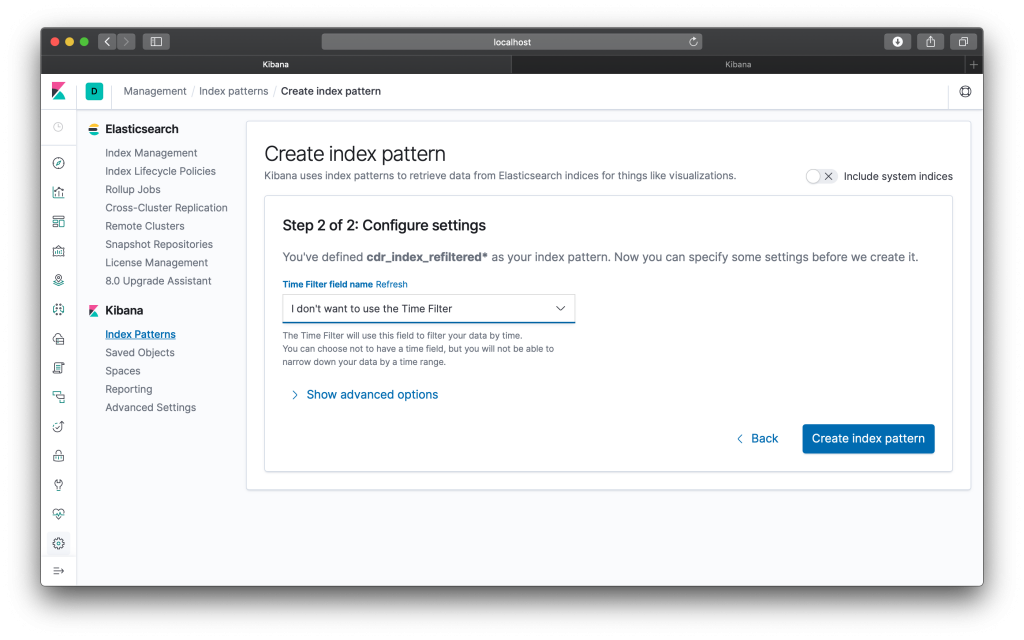Open SIEM from the padlock icon
Viewport: 1024px width, 640px height.
[x=59, y=456]
